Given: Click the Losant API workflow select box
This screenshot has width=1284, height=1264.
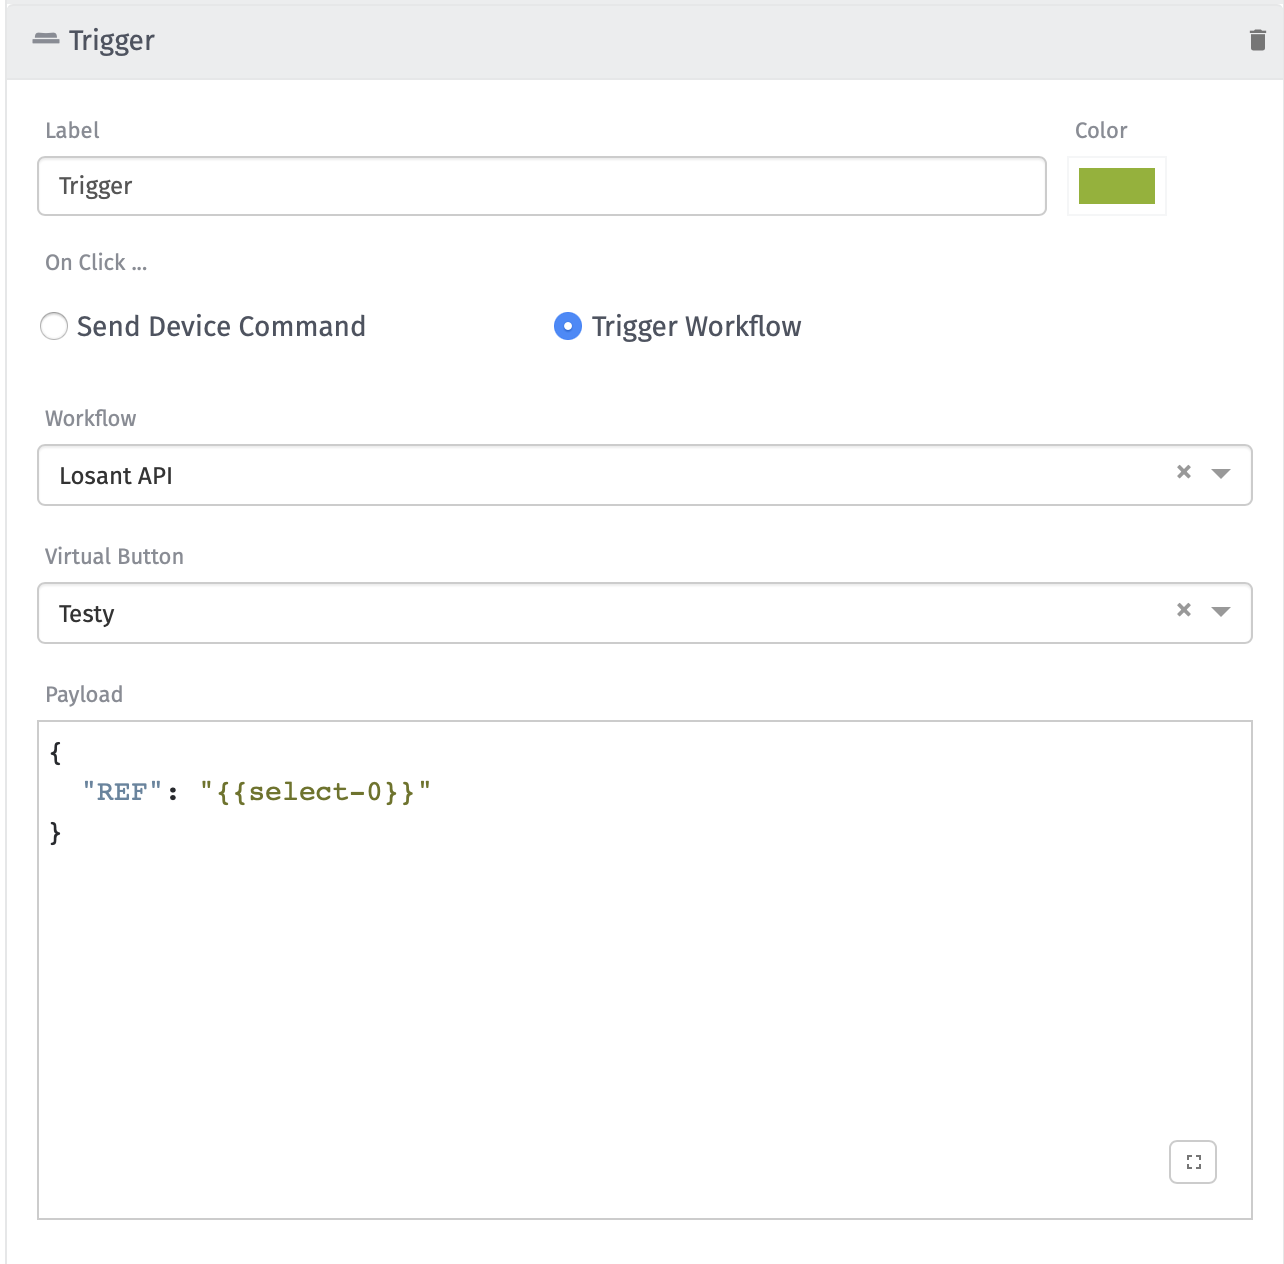Looking at the screenshot, I should (x=600, y=475).
